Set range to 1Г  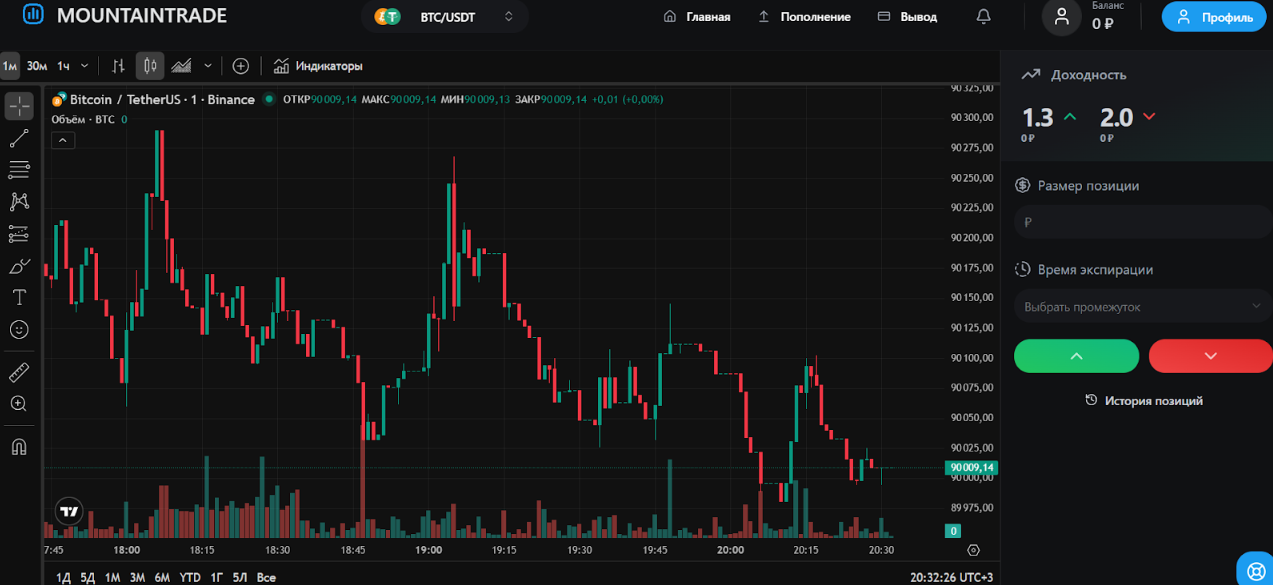(x=216, y=577)
